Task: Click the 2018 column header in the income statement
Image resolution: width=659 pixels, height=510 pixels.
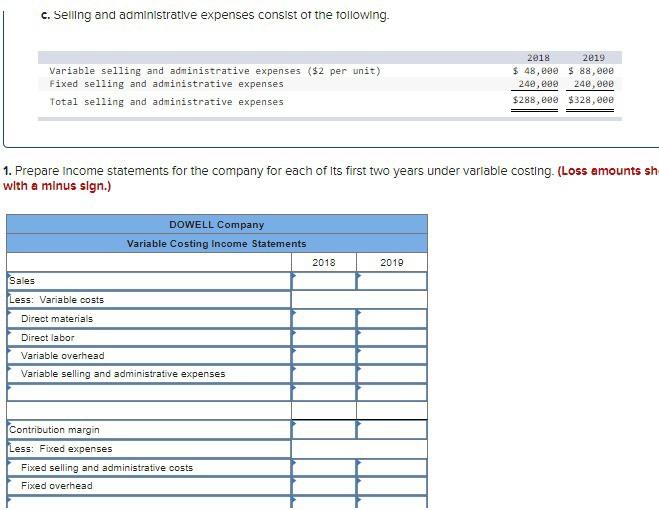Action: pos(324,262)
